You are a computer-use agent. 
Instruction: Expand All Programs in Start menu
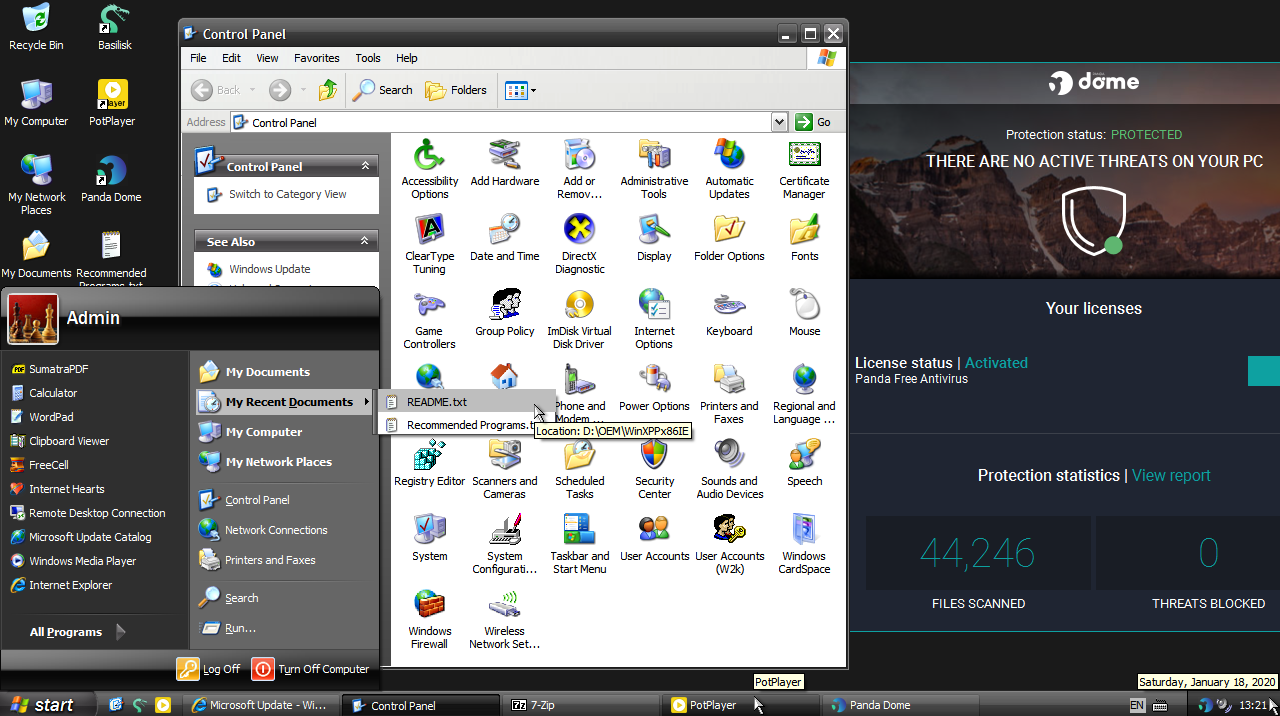tap(77, 632)
